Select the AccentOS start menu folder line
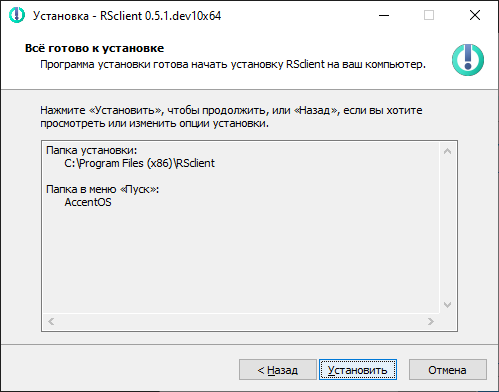 [88, 202]
